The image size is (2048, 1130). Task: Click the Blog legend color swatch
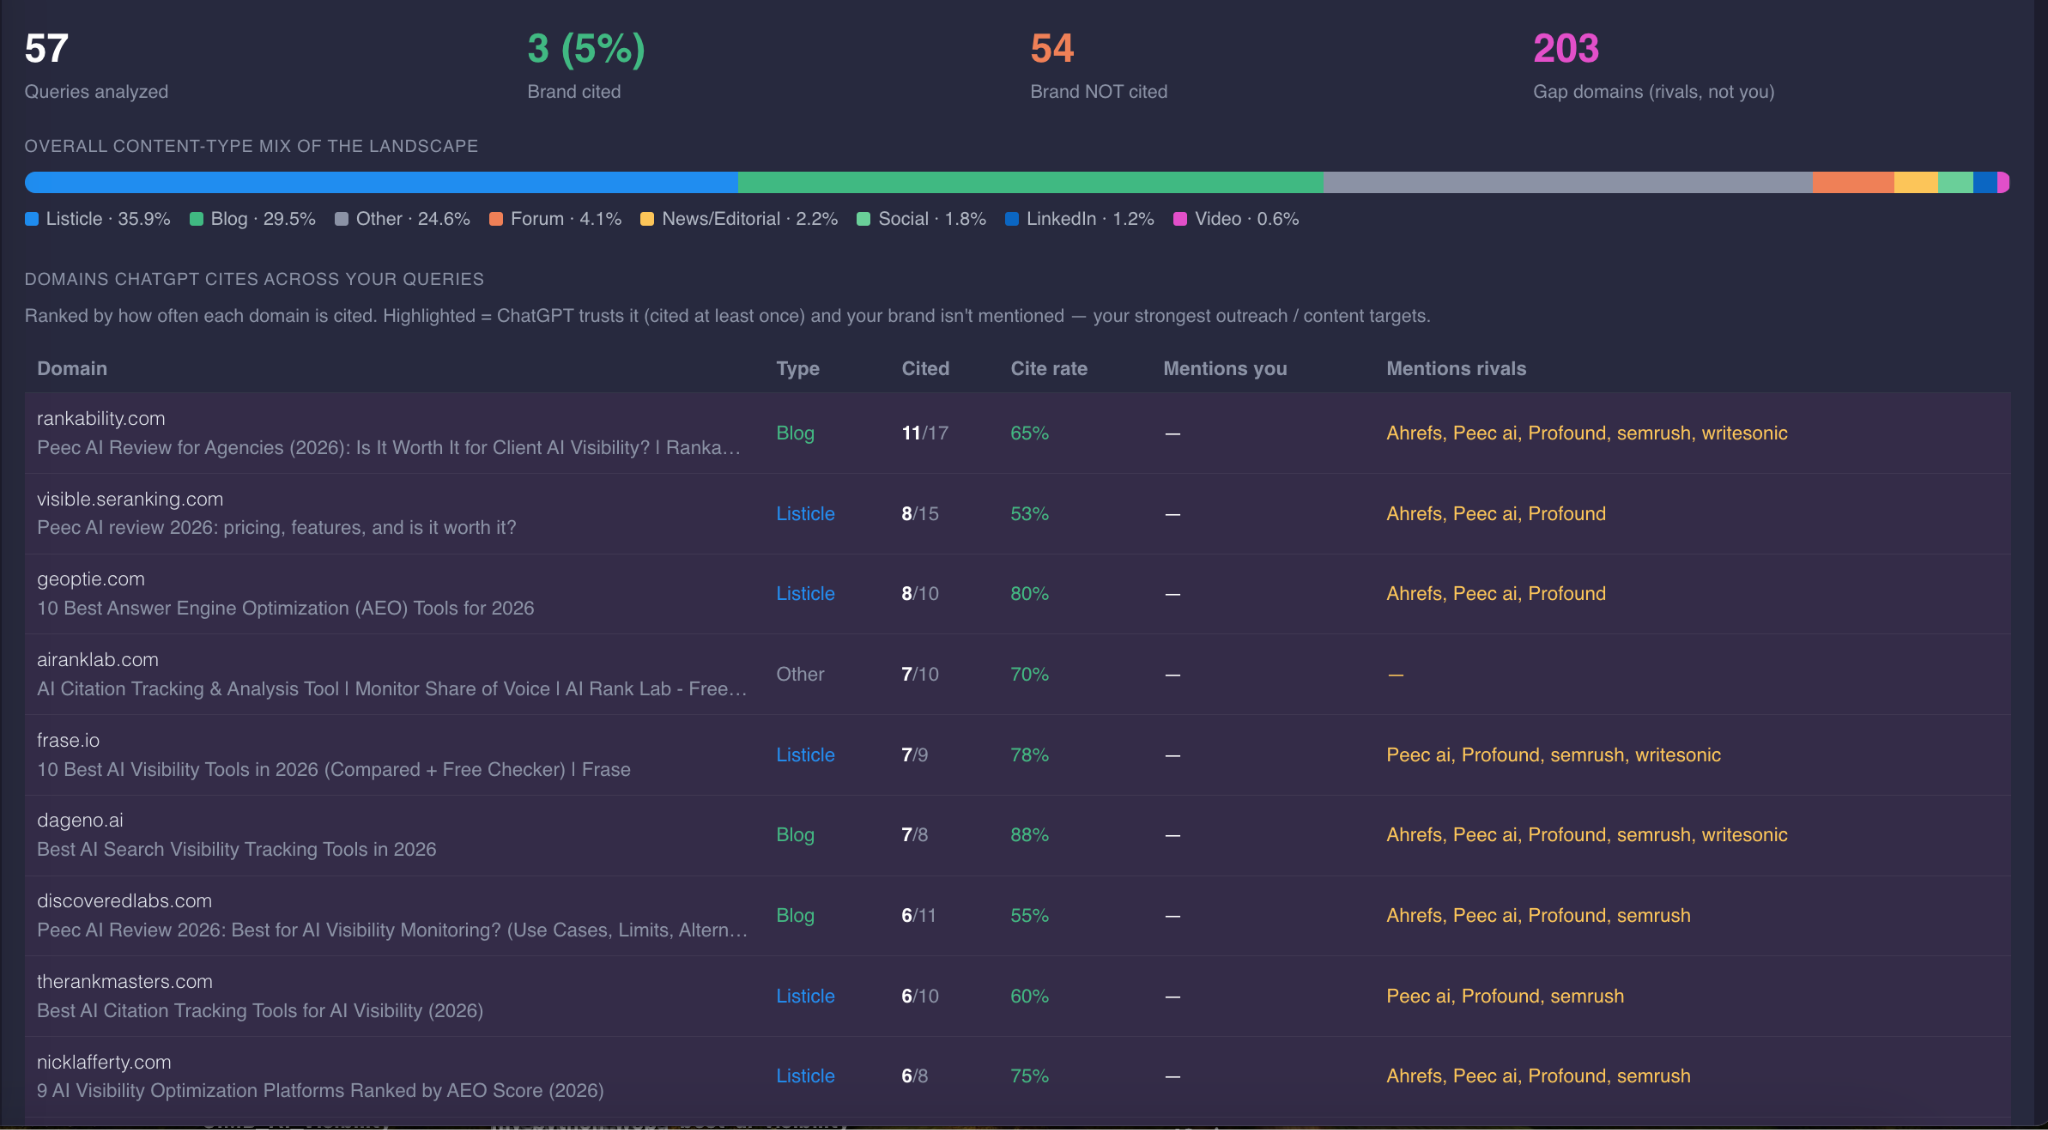click(x=197, y=219)
